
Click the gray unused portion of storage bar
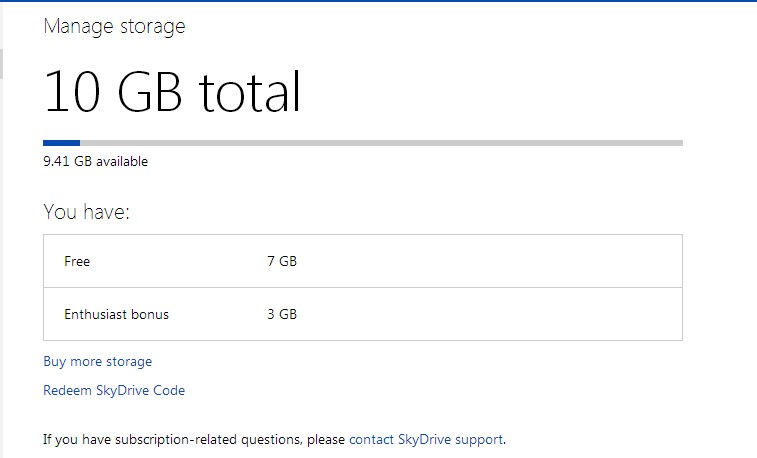point(380,143)
